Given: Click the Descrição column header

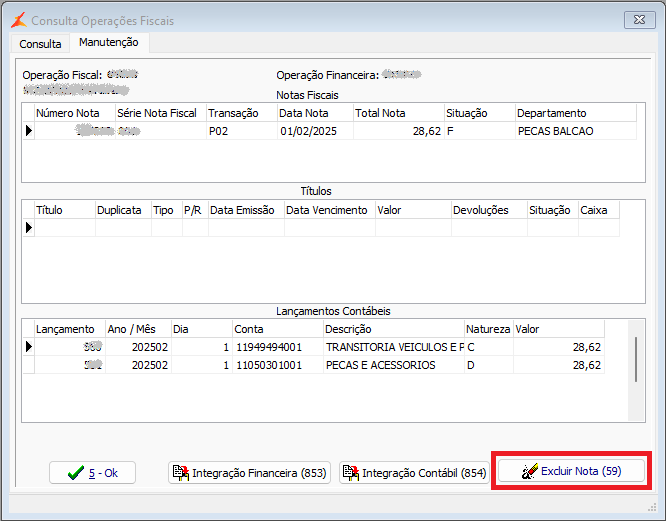Looking at the screenshot, I should point(394,329).
